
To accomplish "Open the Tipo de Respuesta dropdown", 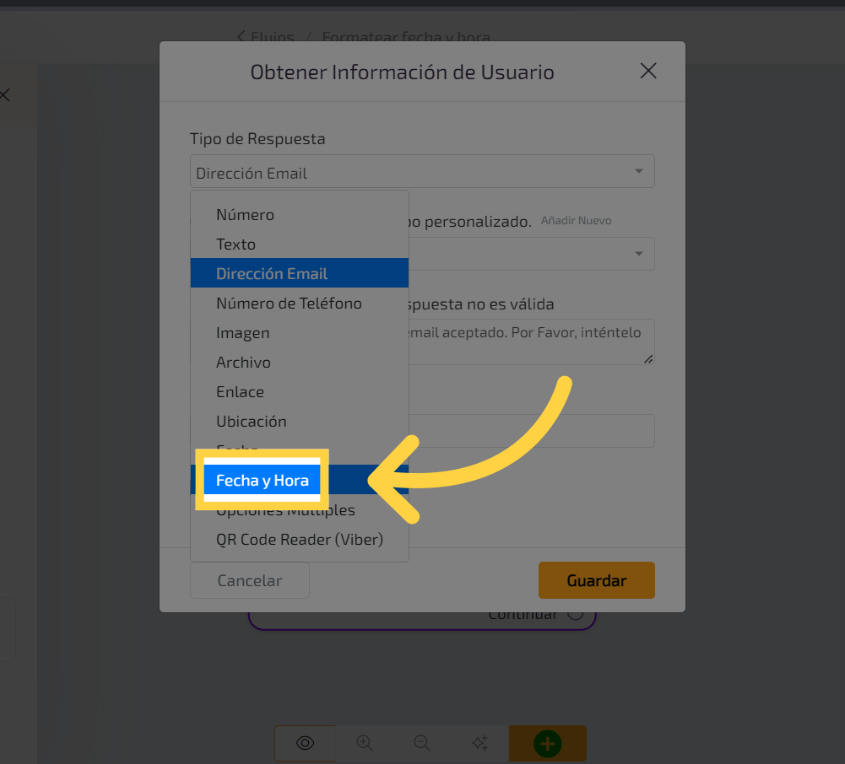I will point(421,172).
